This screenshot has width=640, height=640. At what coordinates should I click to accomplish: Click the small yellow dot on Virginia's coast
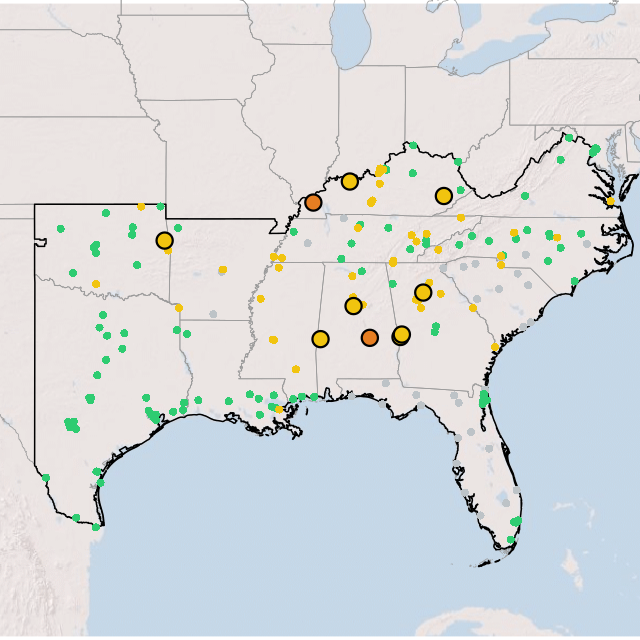point(611,201)
